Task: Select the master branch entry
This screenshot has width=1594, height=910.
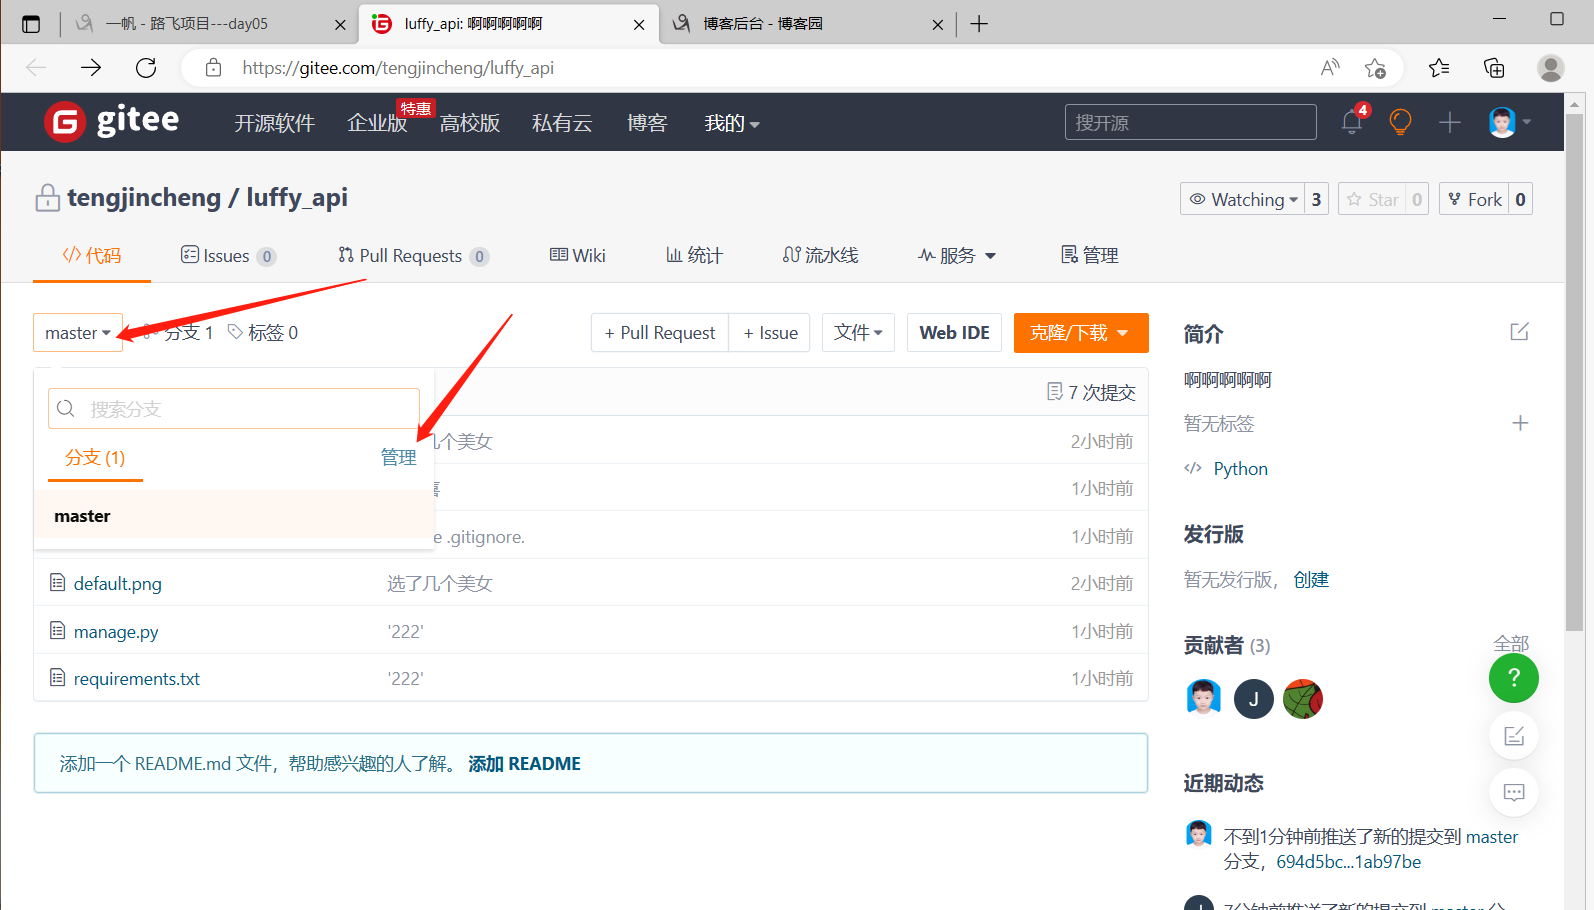Action: pos(234,516)
